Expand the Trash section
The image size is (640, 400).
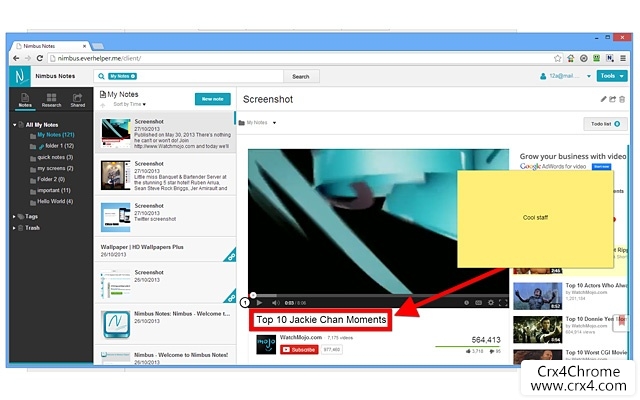[14, 228]
